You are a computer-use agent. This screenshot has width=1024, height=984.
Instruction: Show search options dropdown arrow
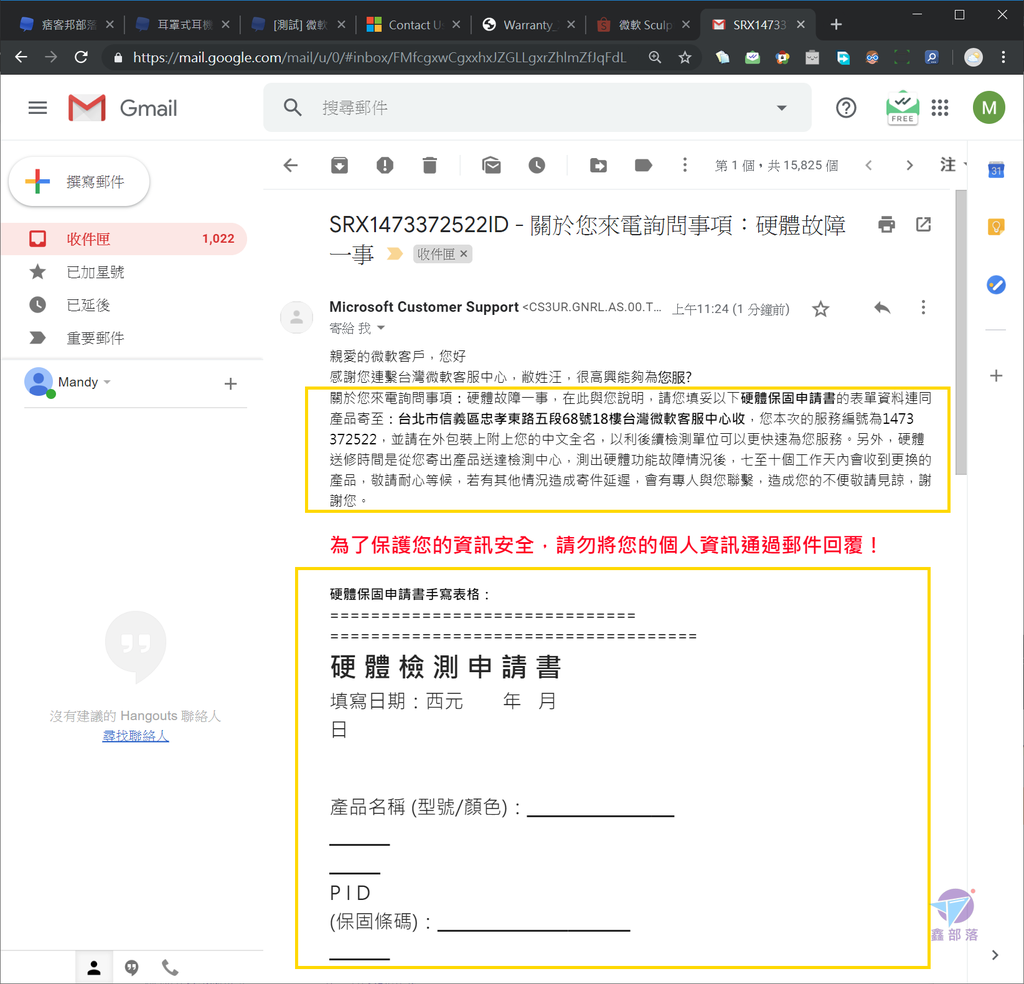click(x=781, y=108)
